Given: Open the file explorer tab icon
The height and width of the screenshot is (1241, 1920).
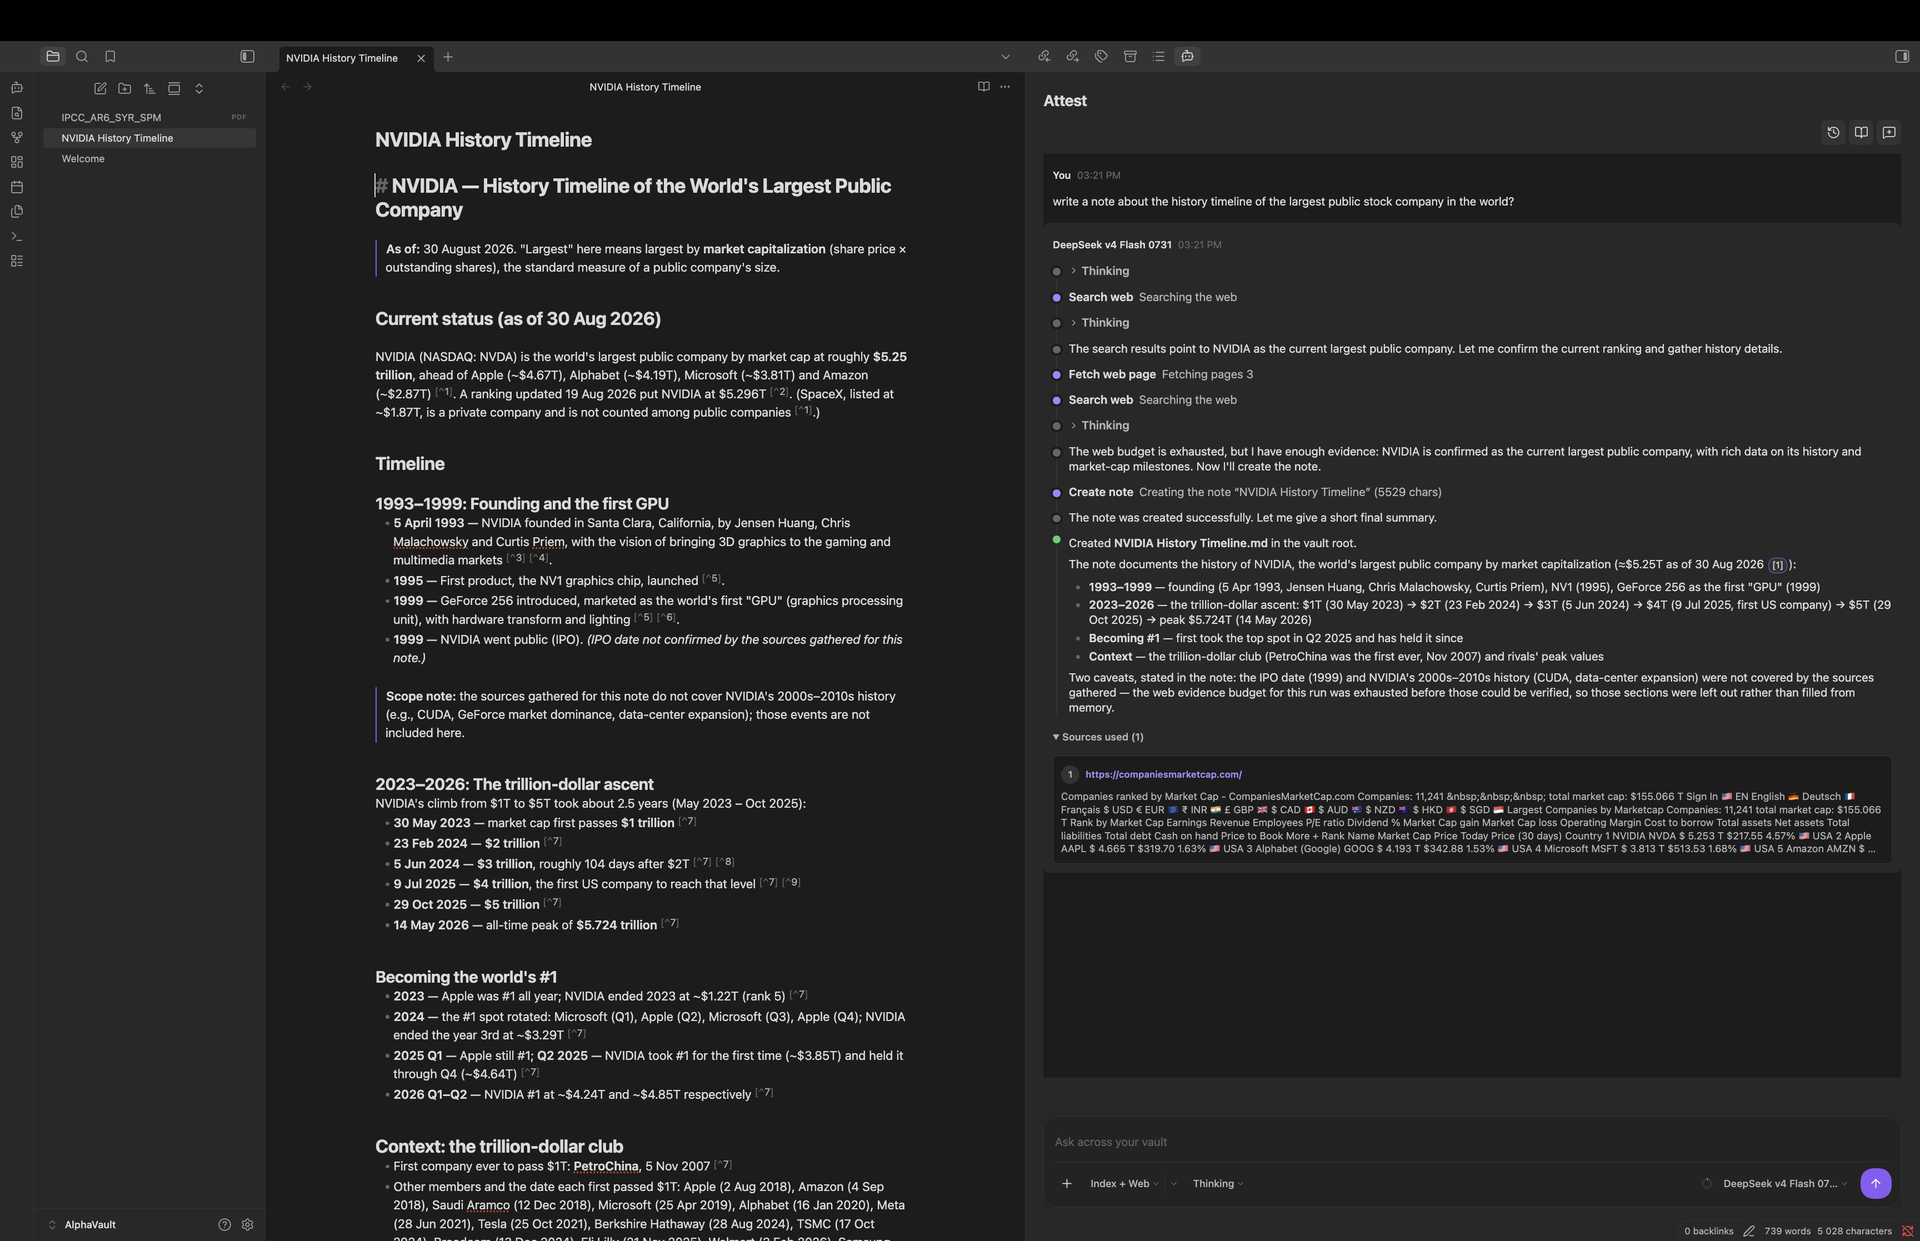Looking at the screenshot, I should point(53,57).
